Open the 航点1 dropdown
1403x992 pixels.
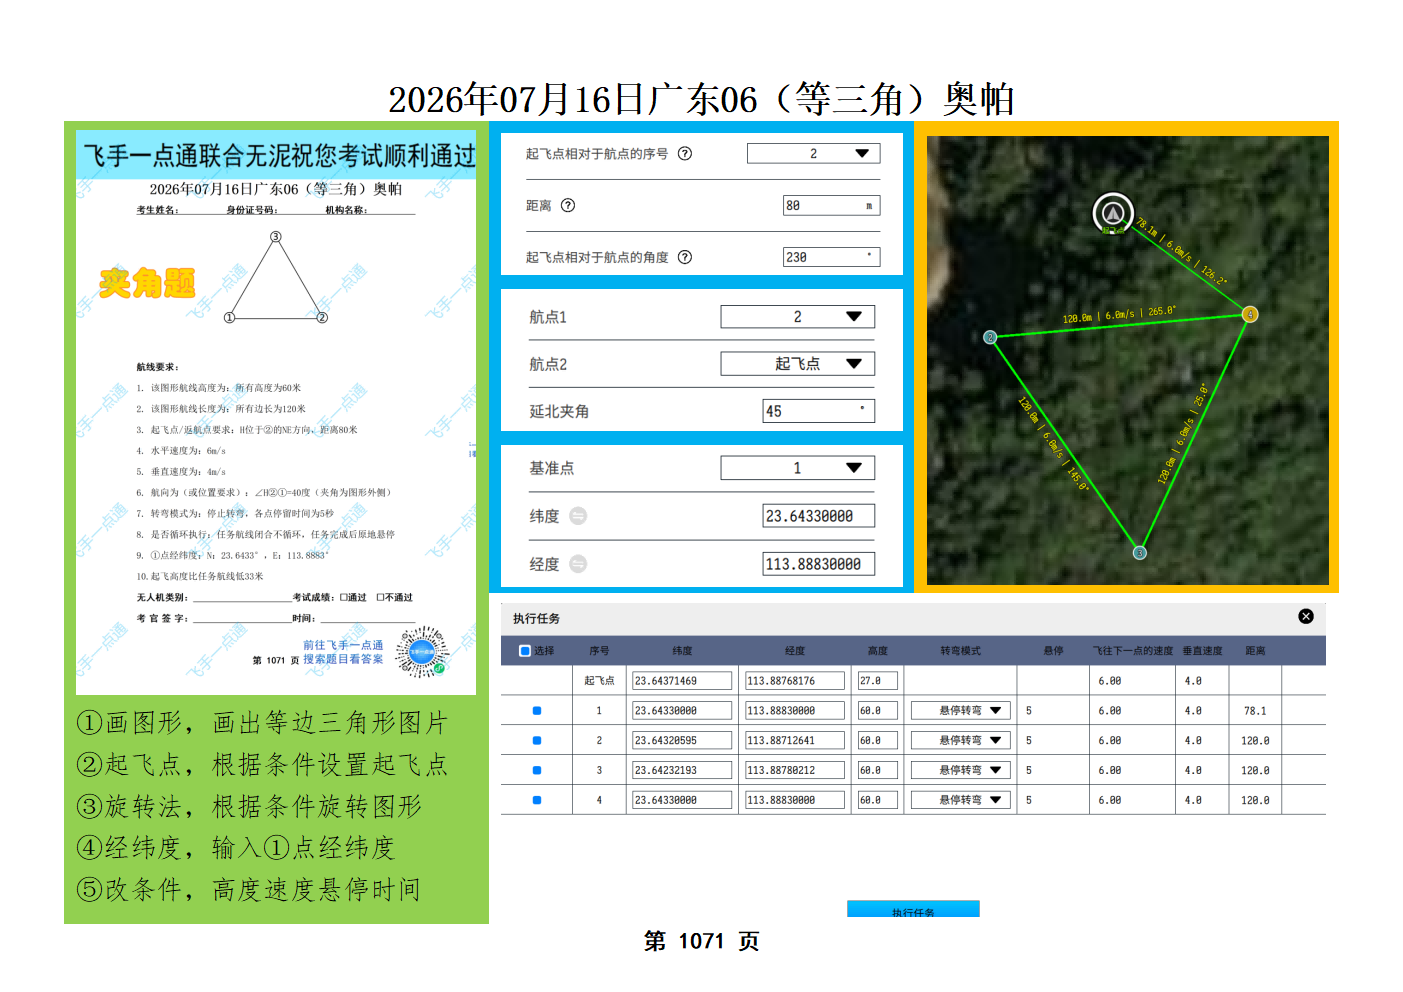[798, 317]
